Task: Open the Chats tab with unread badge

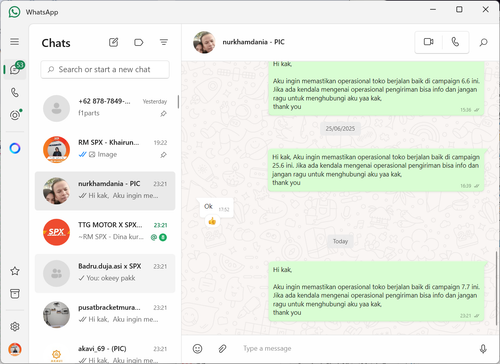Action: (x=15, y=69)
